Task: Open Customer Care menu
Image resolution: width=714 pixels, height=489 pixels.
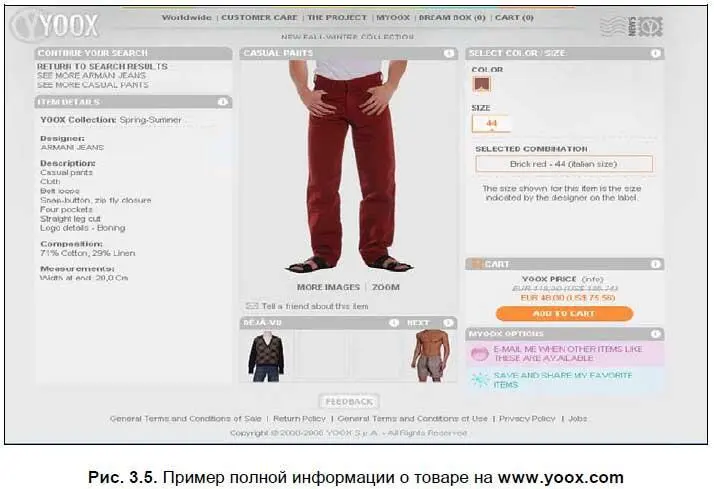Action: (259, 17)
